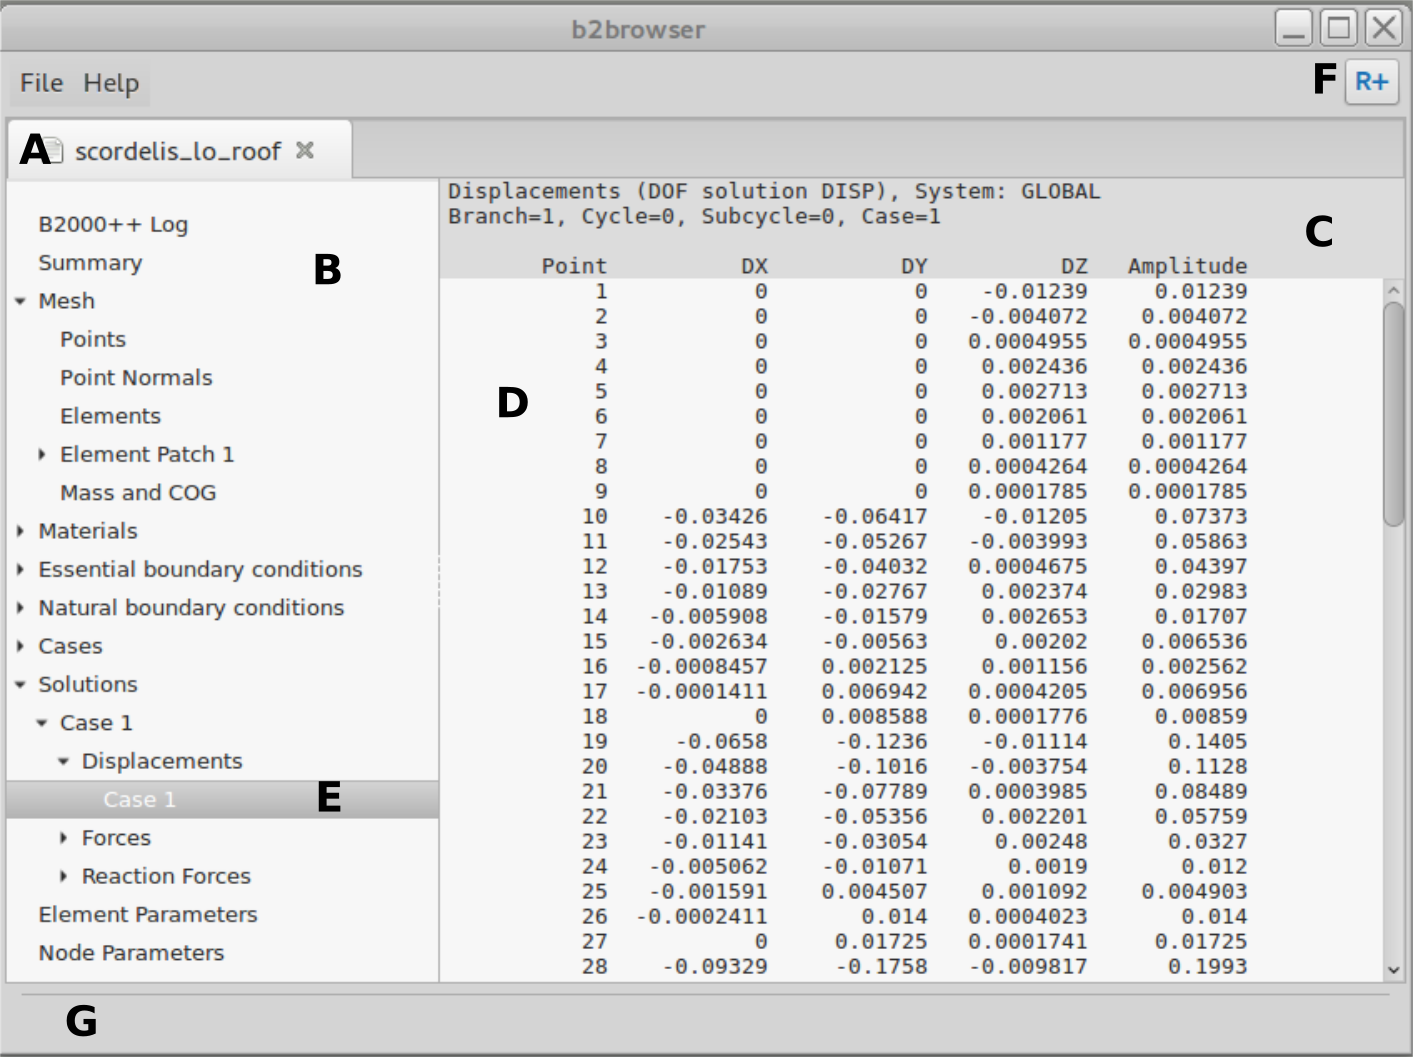Collapse the Solutions tree node
Image resolution: width=1413 pixels, height=1057 pixels.
click(x=20, y=685)
